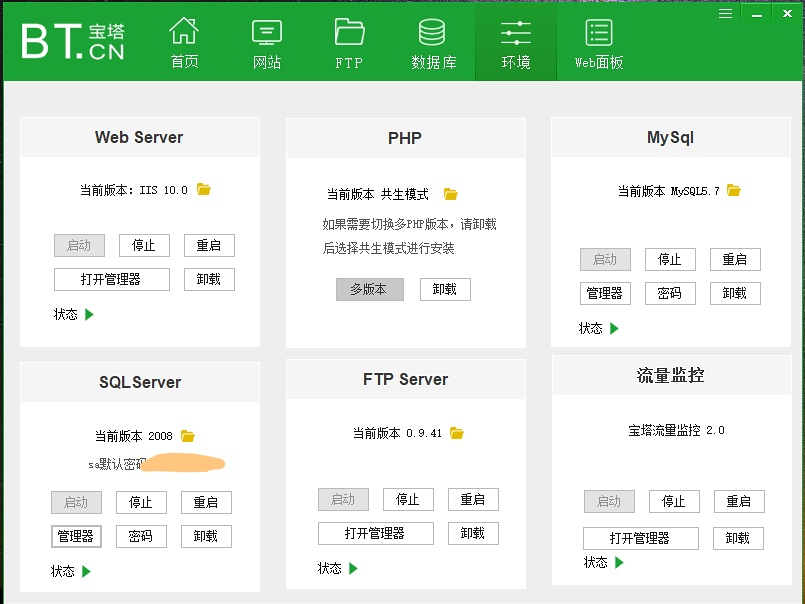Viewport: 805px width, 604px height.
Task: Click 打开管理器 under FTP Server
Action: [x=376, y=533]
